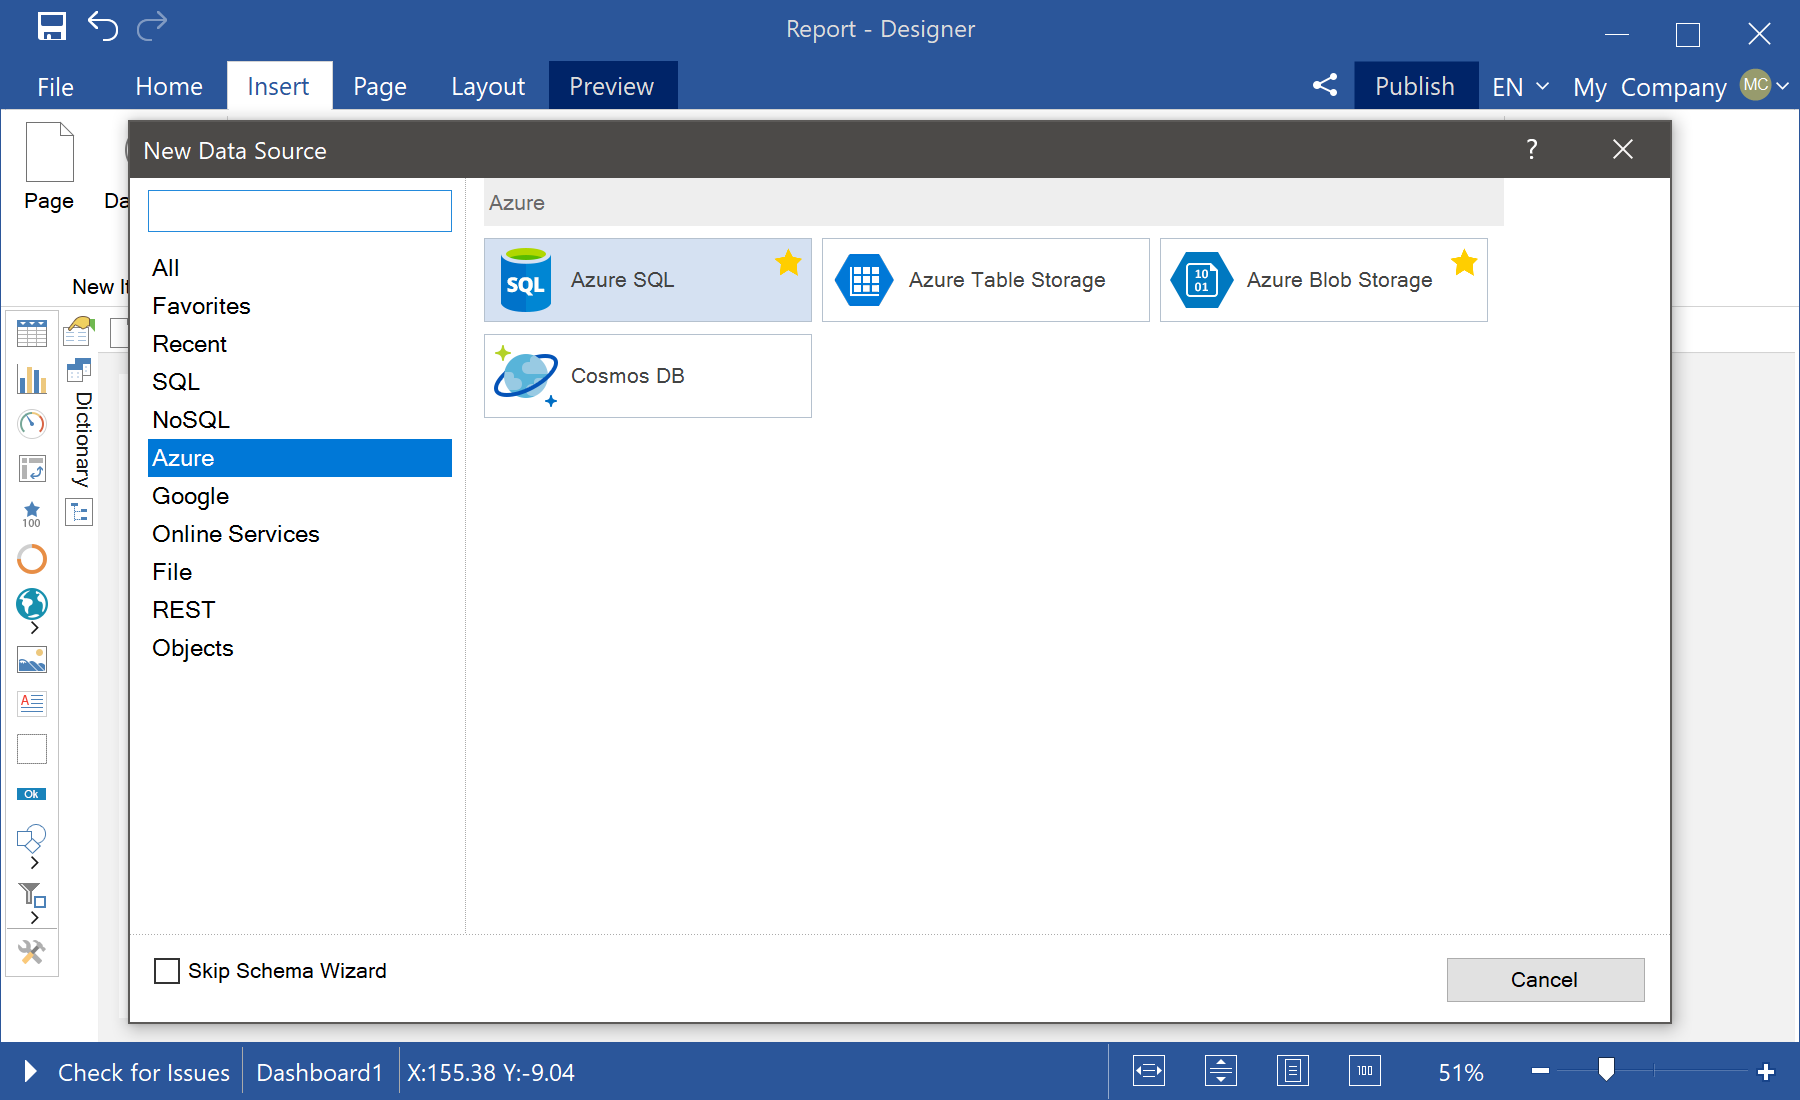Select the Gauge component in toolbox
1800x1100 pixels.
32,424
